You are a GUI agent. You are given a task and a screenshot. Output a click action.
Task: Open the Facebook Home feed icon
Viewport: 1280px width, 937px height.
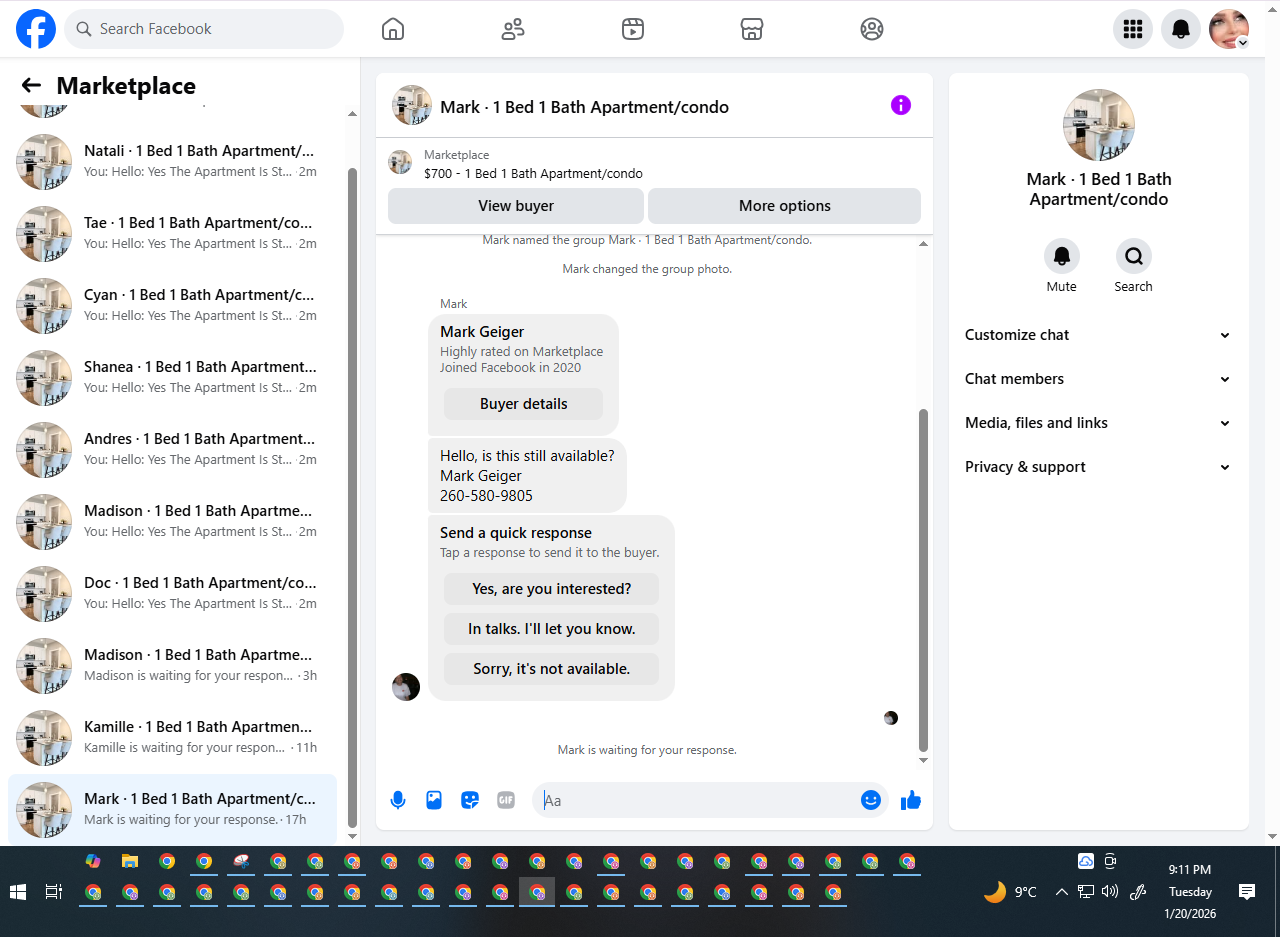click(x=393, y=29)
